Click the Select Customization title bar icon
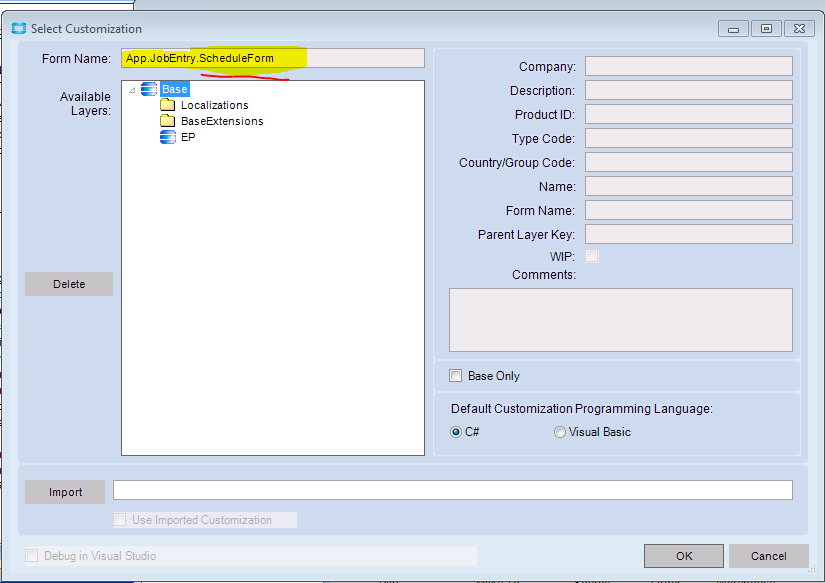The width and height of the screenshot is (825, 583). pyautogui.click(x=19, y=28)
